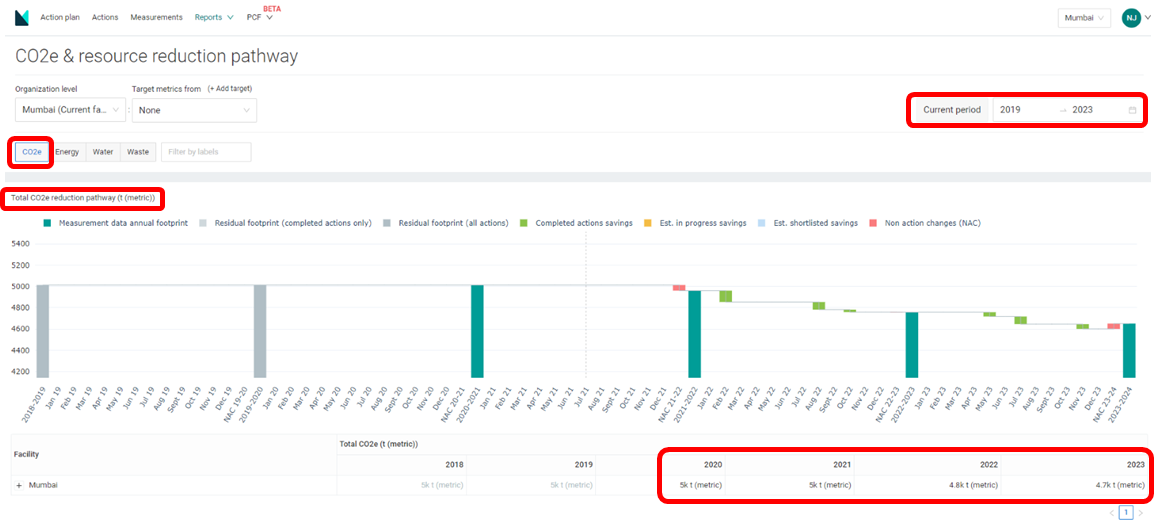
Task: Switch to the Waste tab
Action: click(x=138, y=152)
